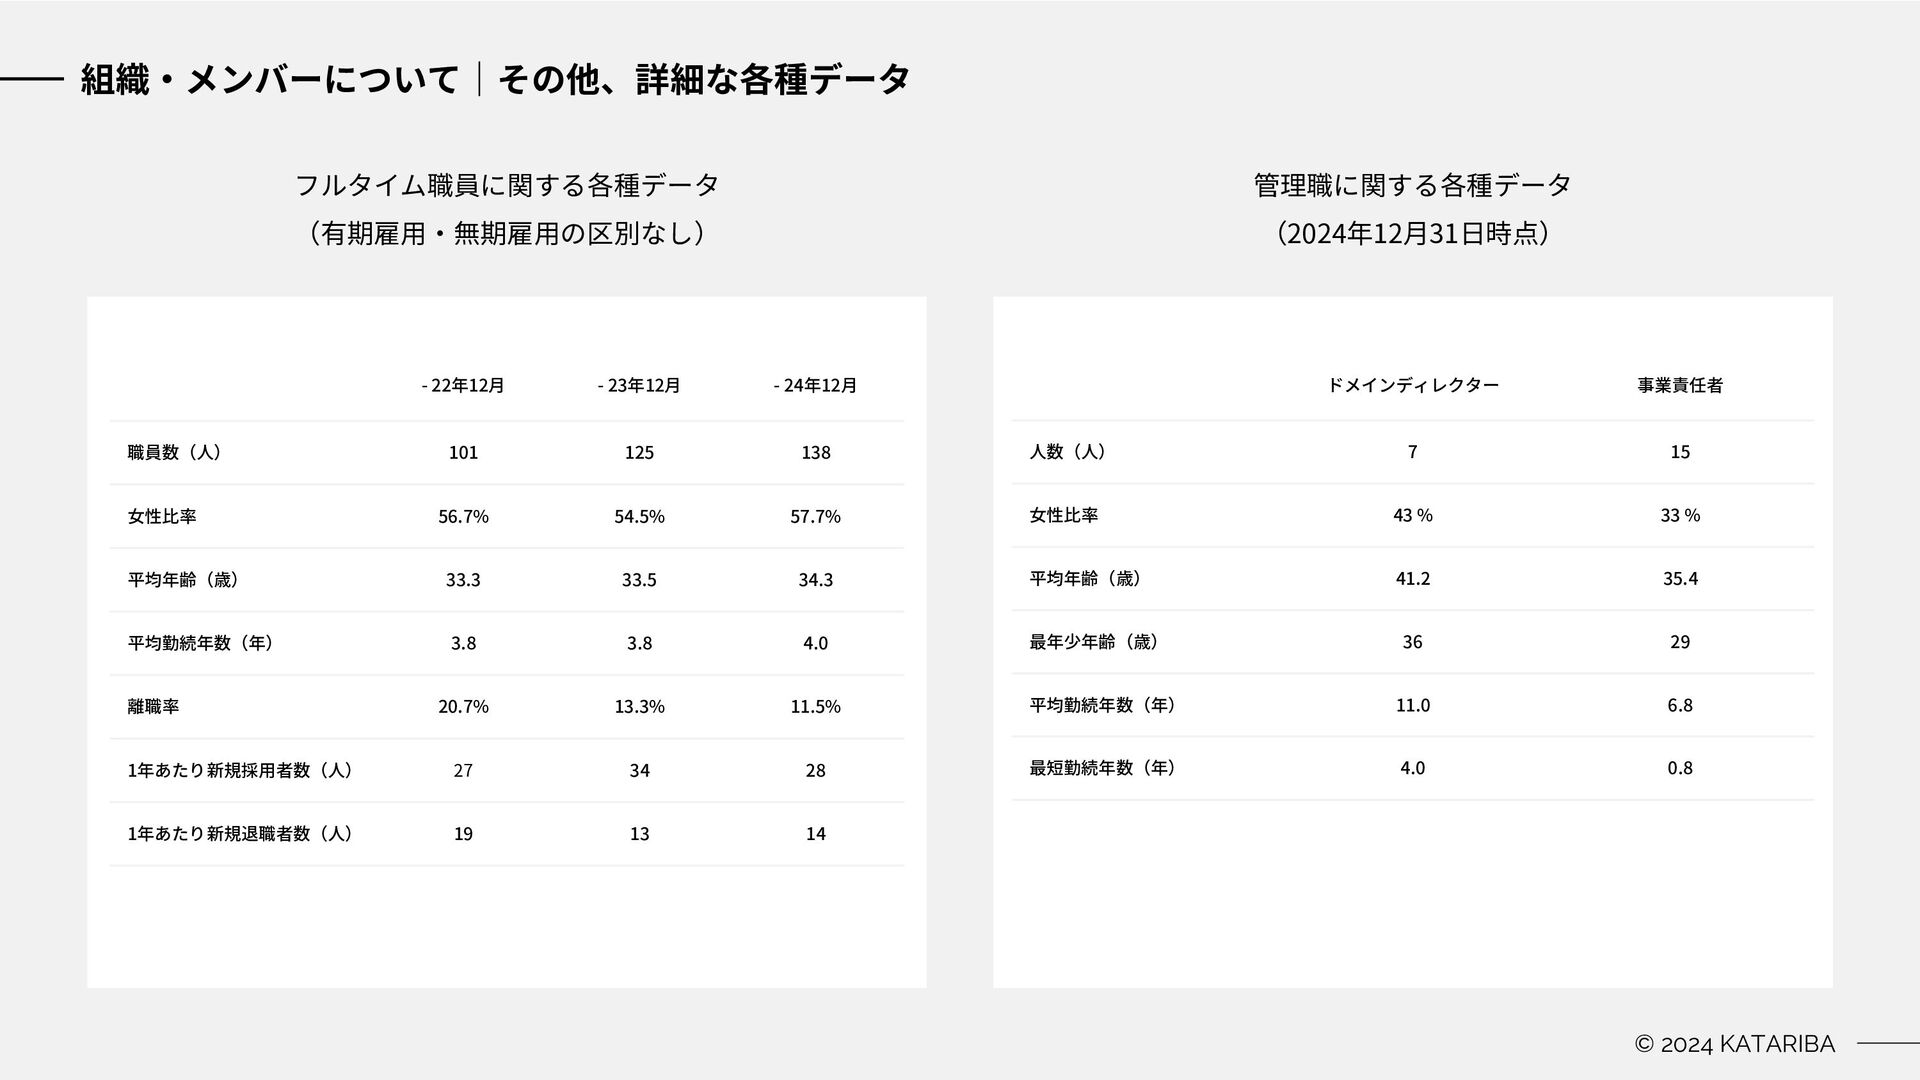Select the 138 staff count value
The height and width of the screenshot is (1080, 1920).
tap(815, 452)
